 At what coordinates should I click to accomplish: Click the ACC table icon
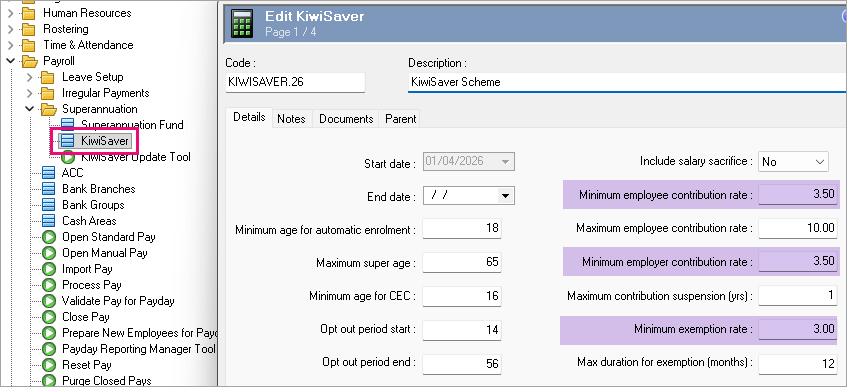pyautogui.click(x=49, y=173)
